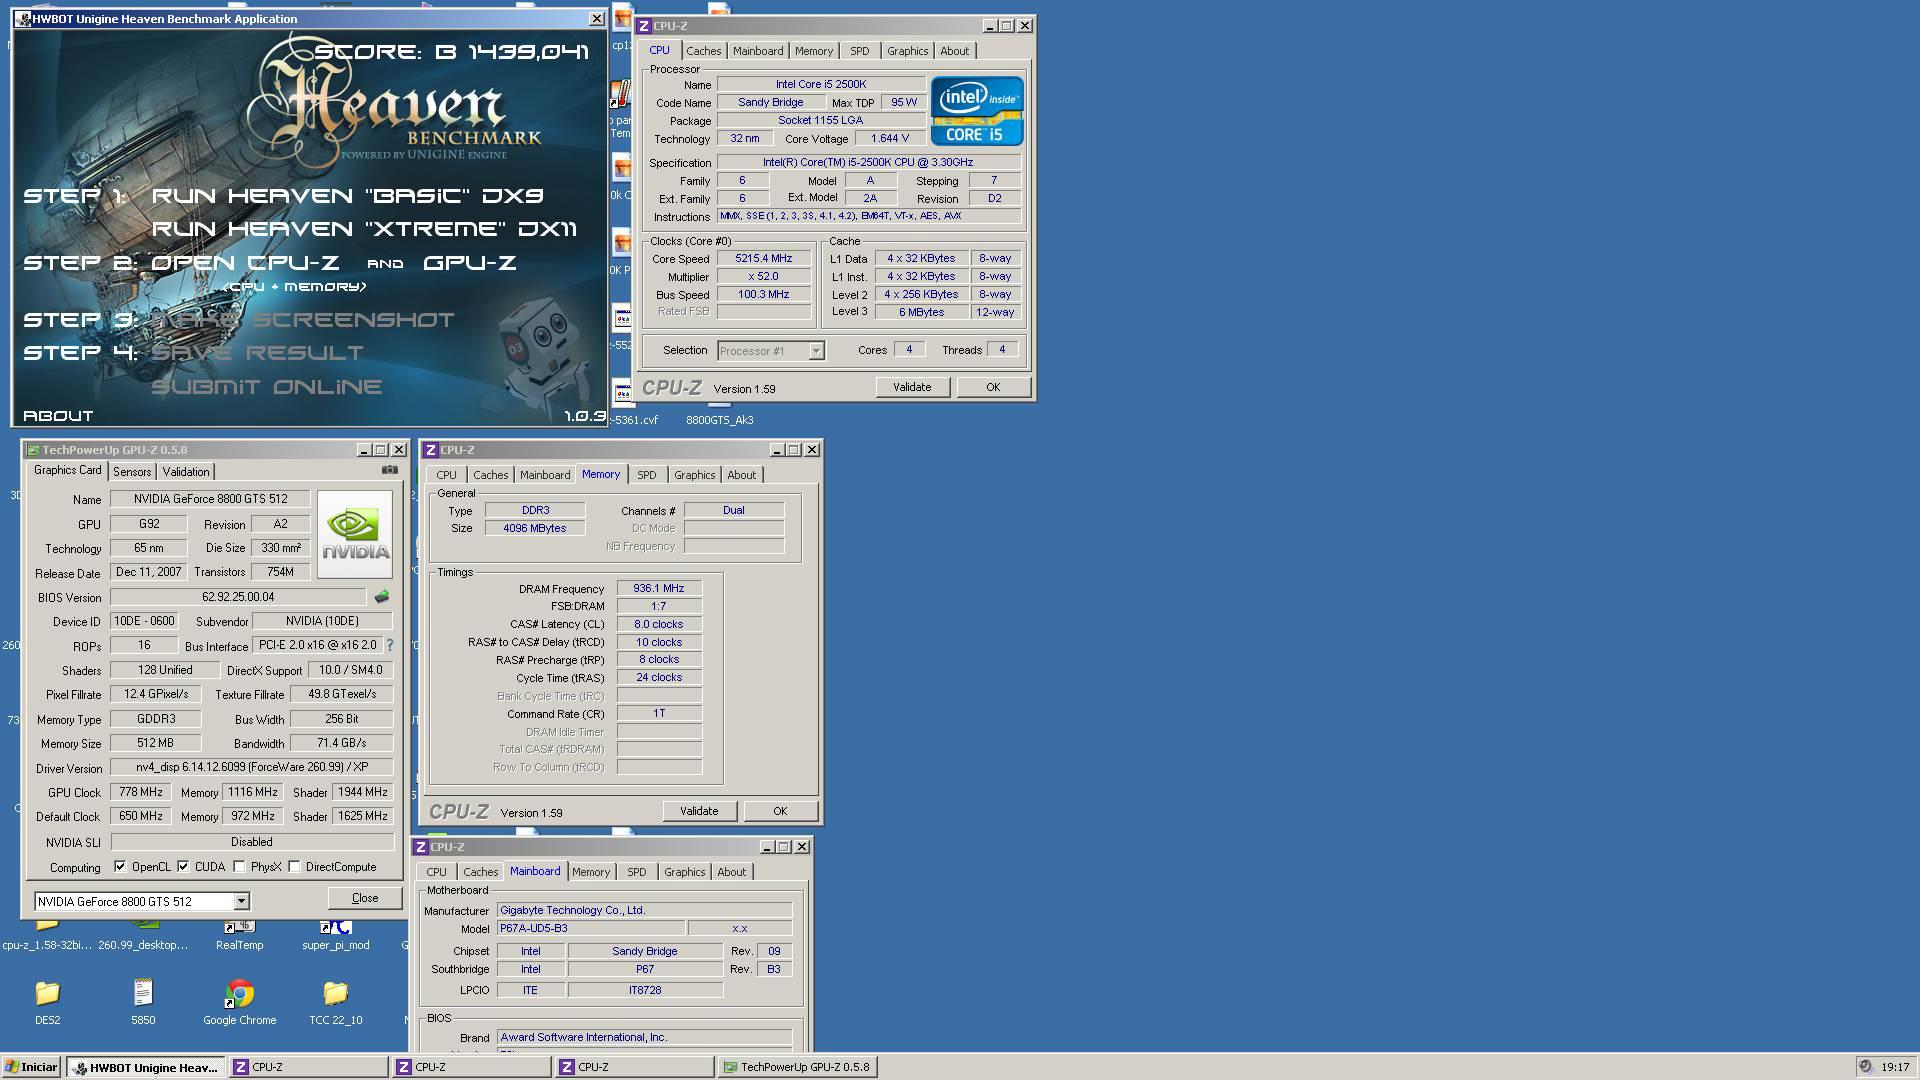The width and height of the screenshot is (1920, 1080).
Task: Click the HWBOT Unigine Heaven taskbar button
Action: coord(145,1067)
